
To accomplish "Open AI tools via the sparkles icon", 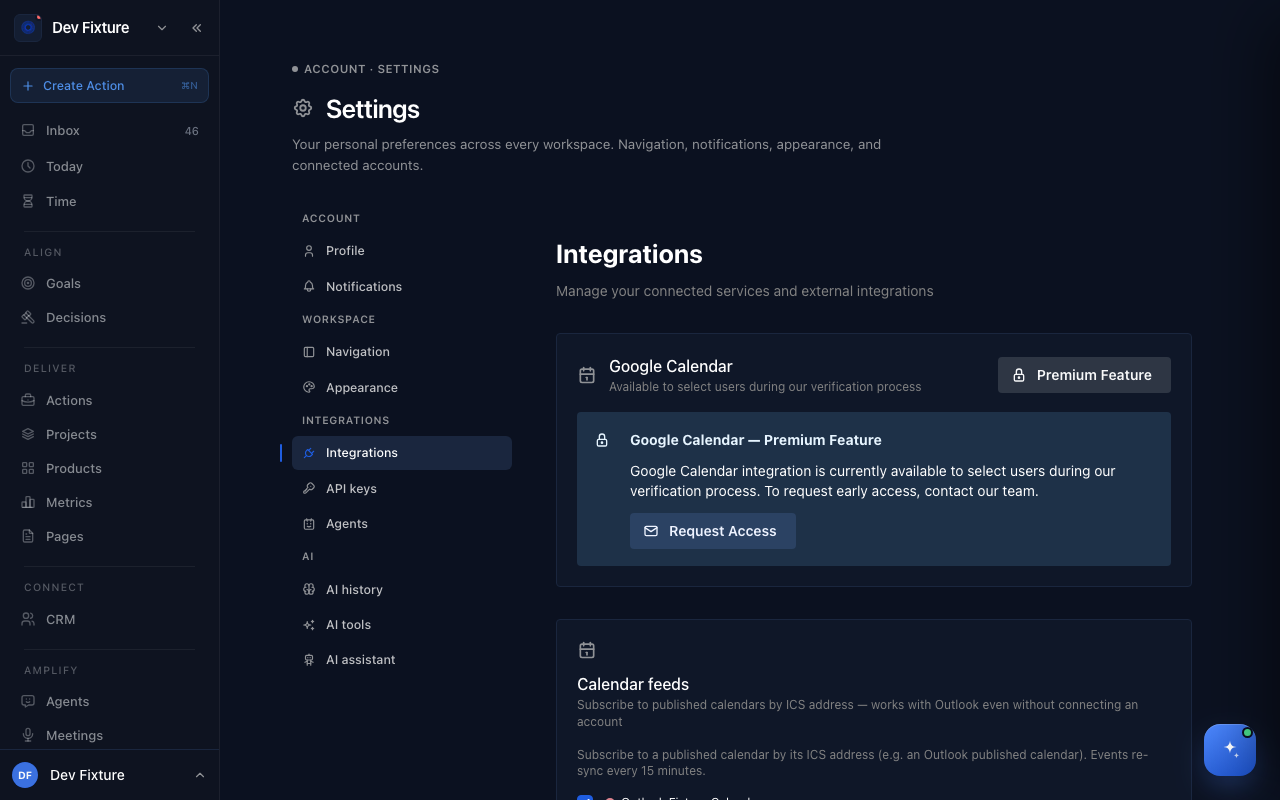I will [x=309, y=624].
